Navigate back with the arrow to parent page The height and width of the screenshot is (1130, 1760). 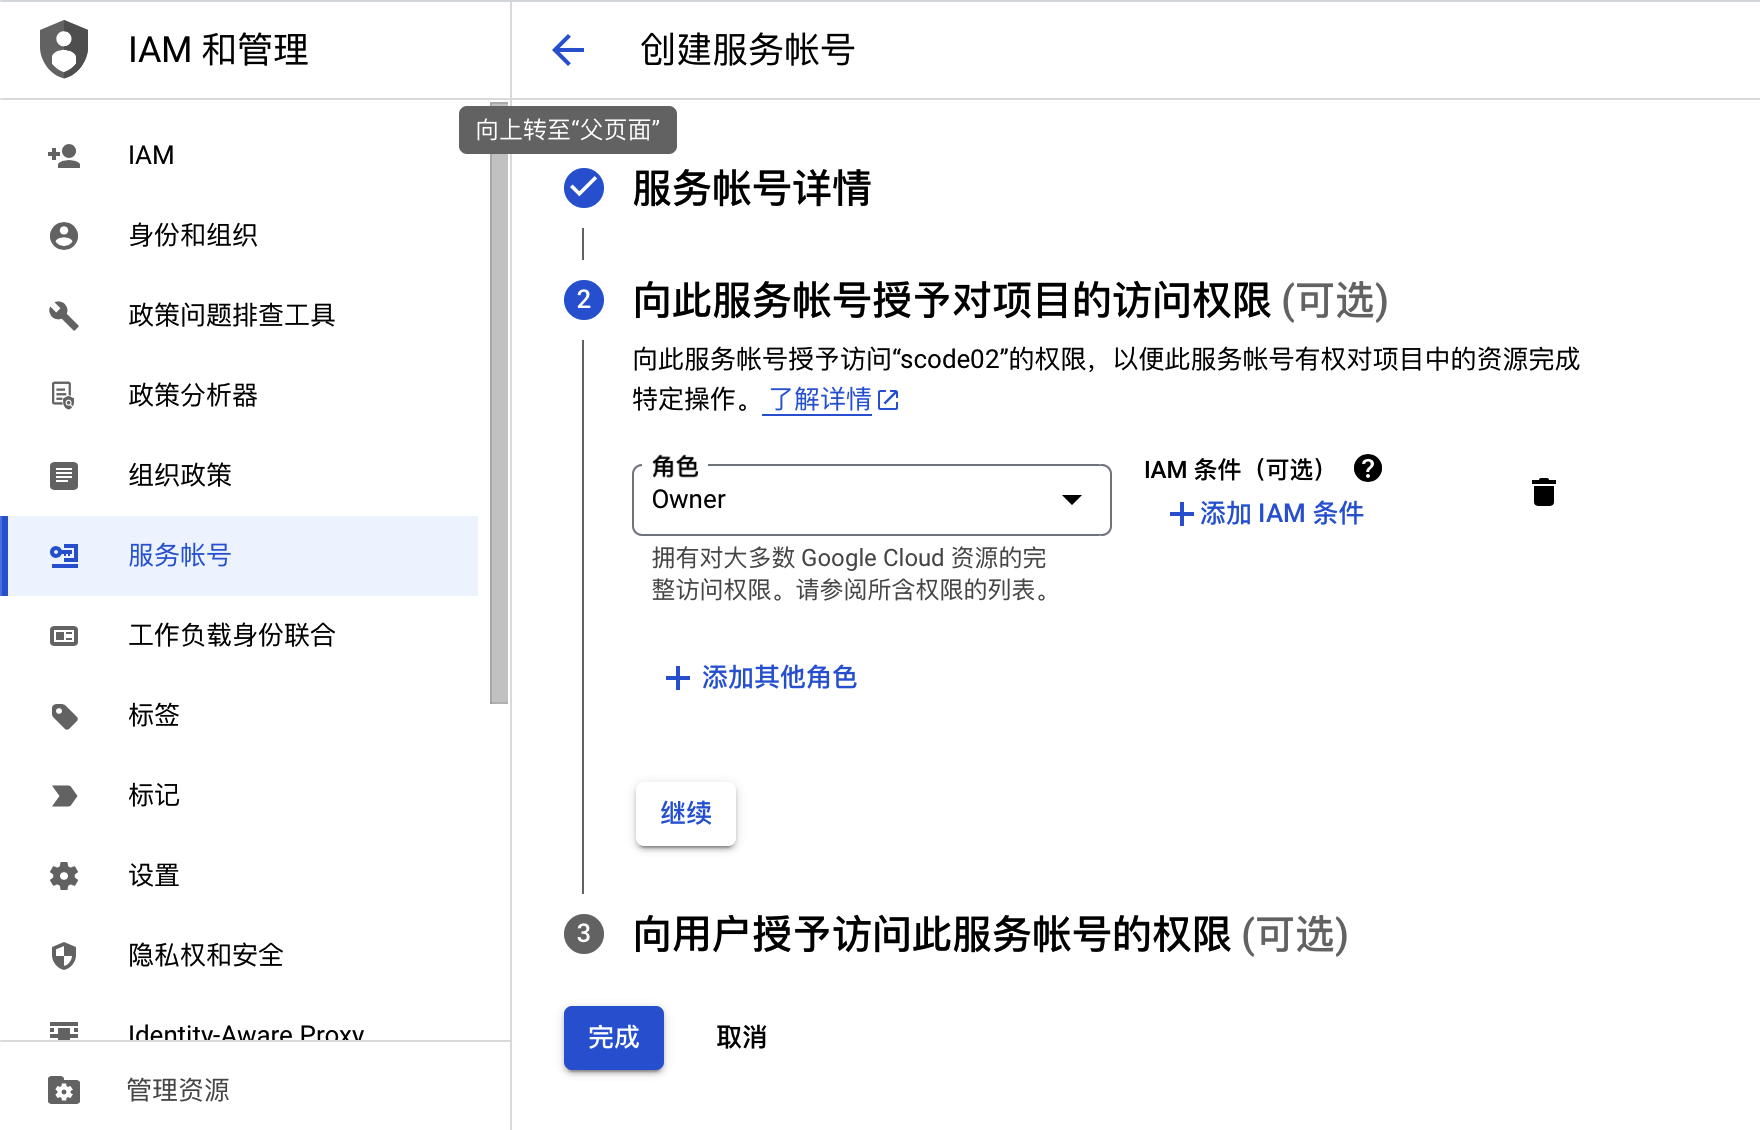point(568,50)
